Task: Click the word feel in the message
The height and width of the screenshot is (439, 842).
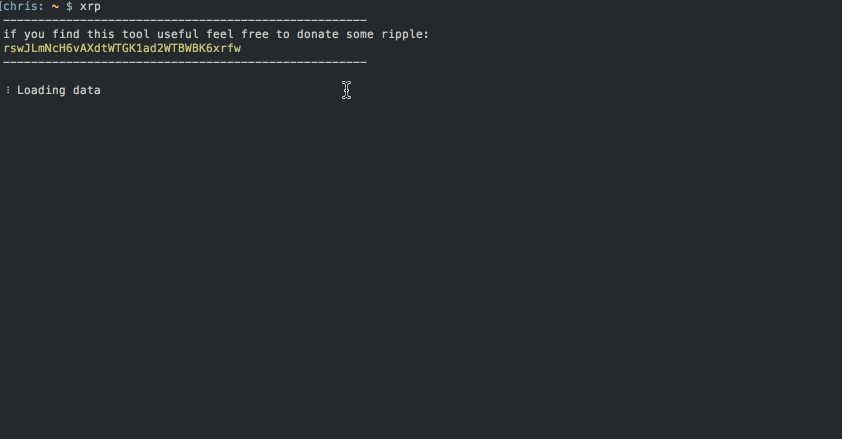Action: [220, 34]
